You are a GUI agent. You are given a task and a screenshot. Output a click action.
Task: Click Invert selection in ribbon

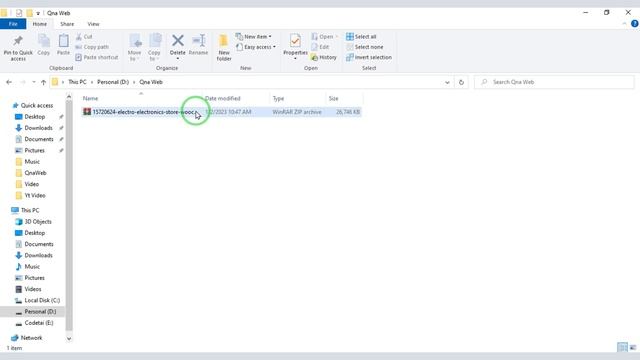click(369, 58)
